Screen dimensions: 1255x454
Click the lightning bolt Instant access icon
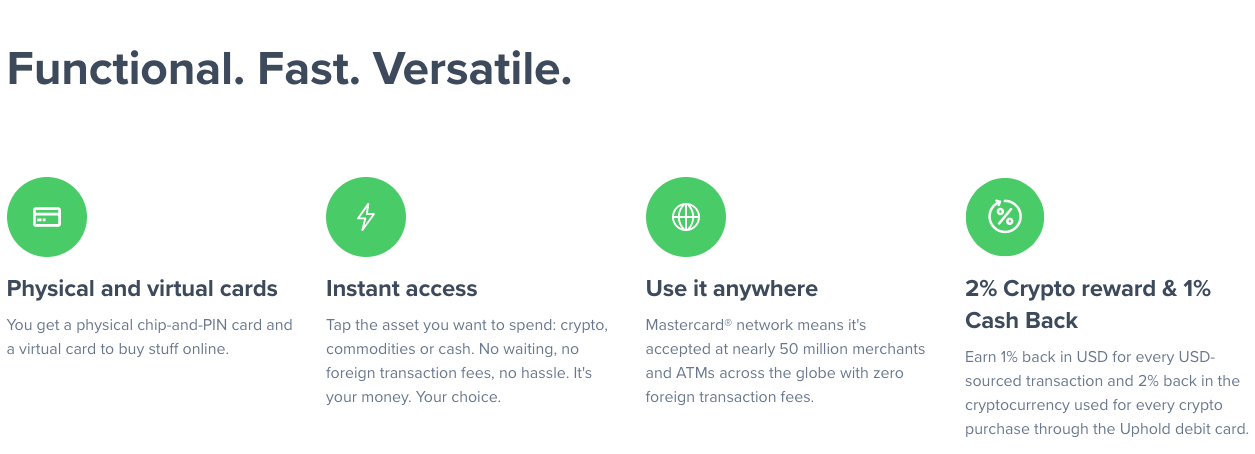(366, 217)
